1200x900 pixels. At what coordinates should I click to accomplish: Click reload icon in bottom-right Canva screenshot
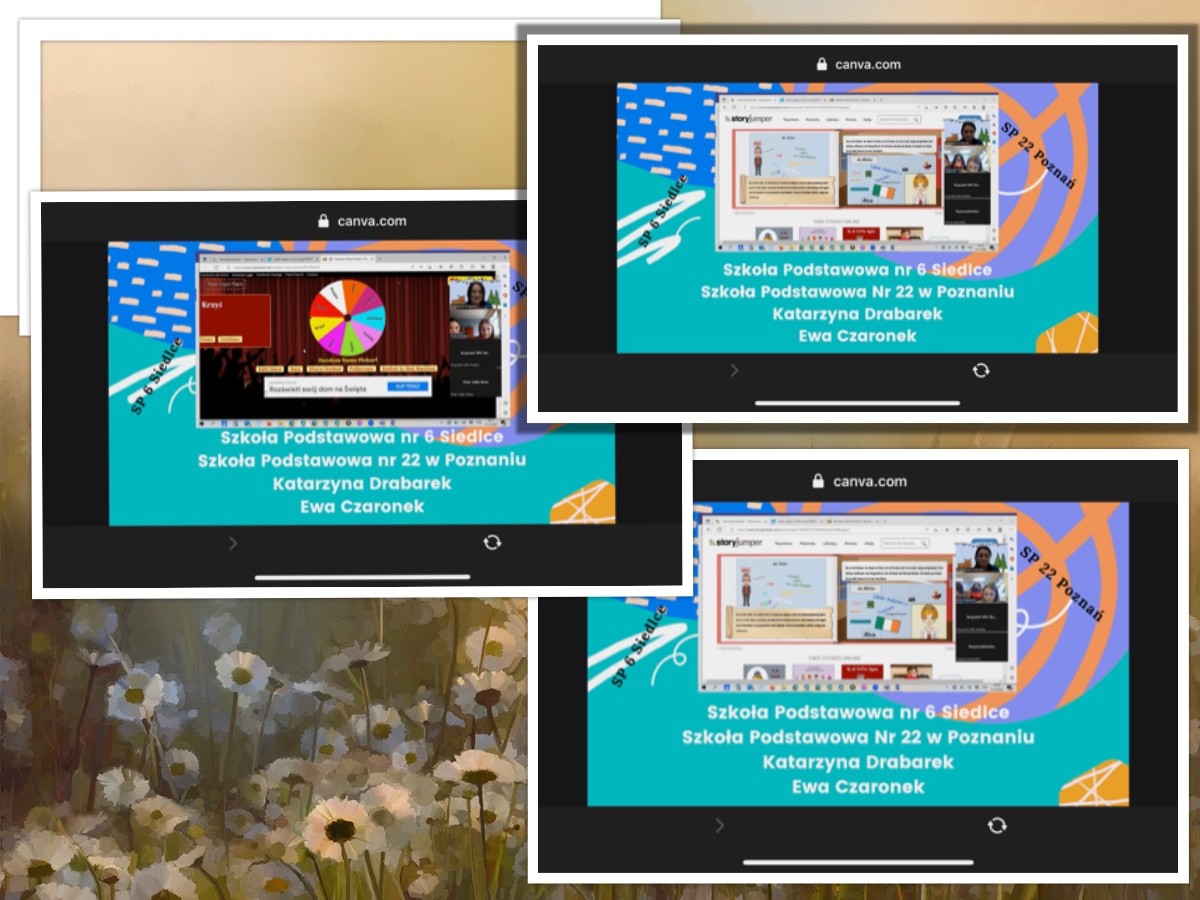point(996,825)
